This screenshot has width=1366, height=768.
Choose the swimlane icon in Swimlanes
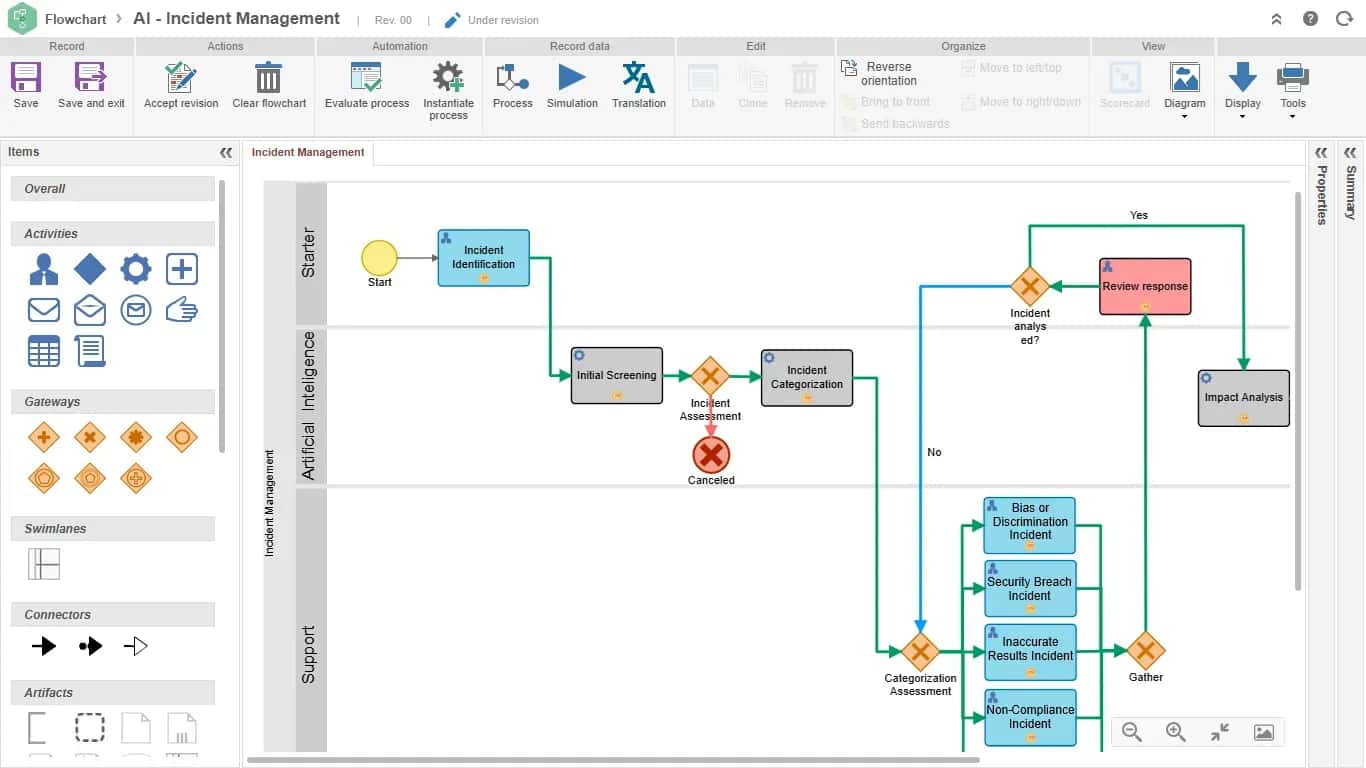point(44,564)
